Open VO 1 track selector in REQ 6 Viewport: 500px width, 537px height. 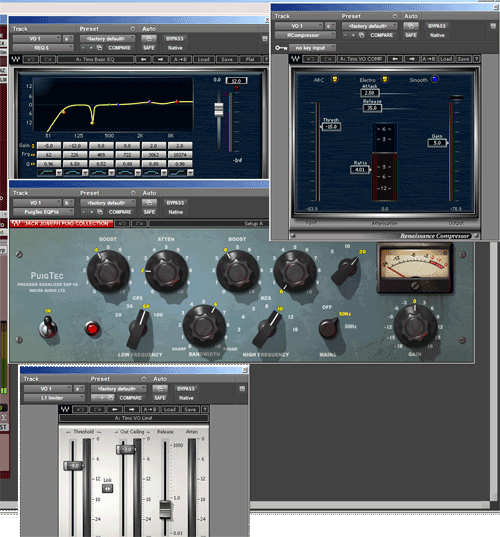[x=37, y=38]
